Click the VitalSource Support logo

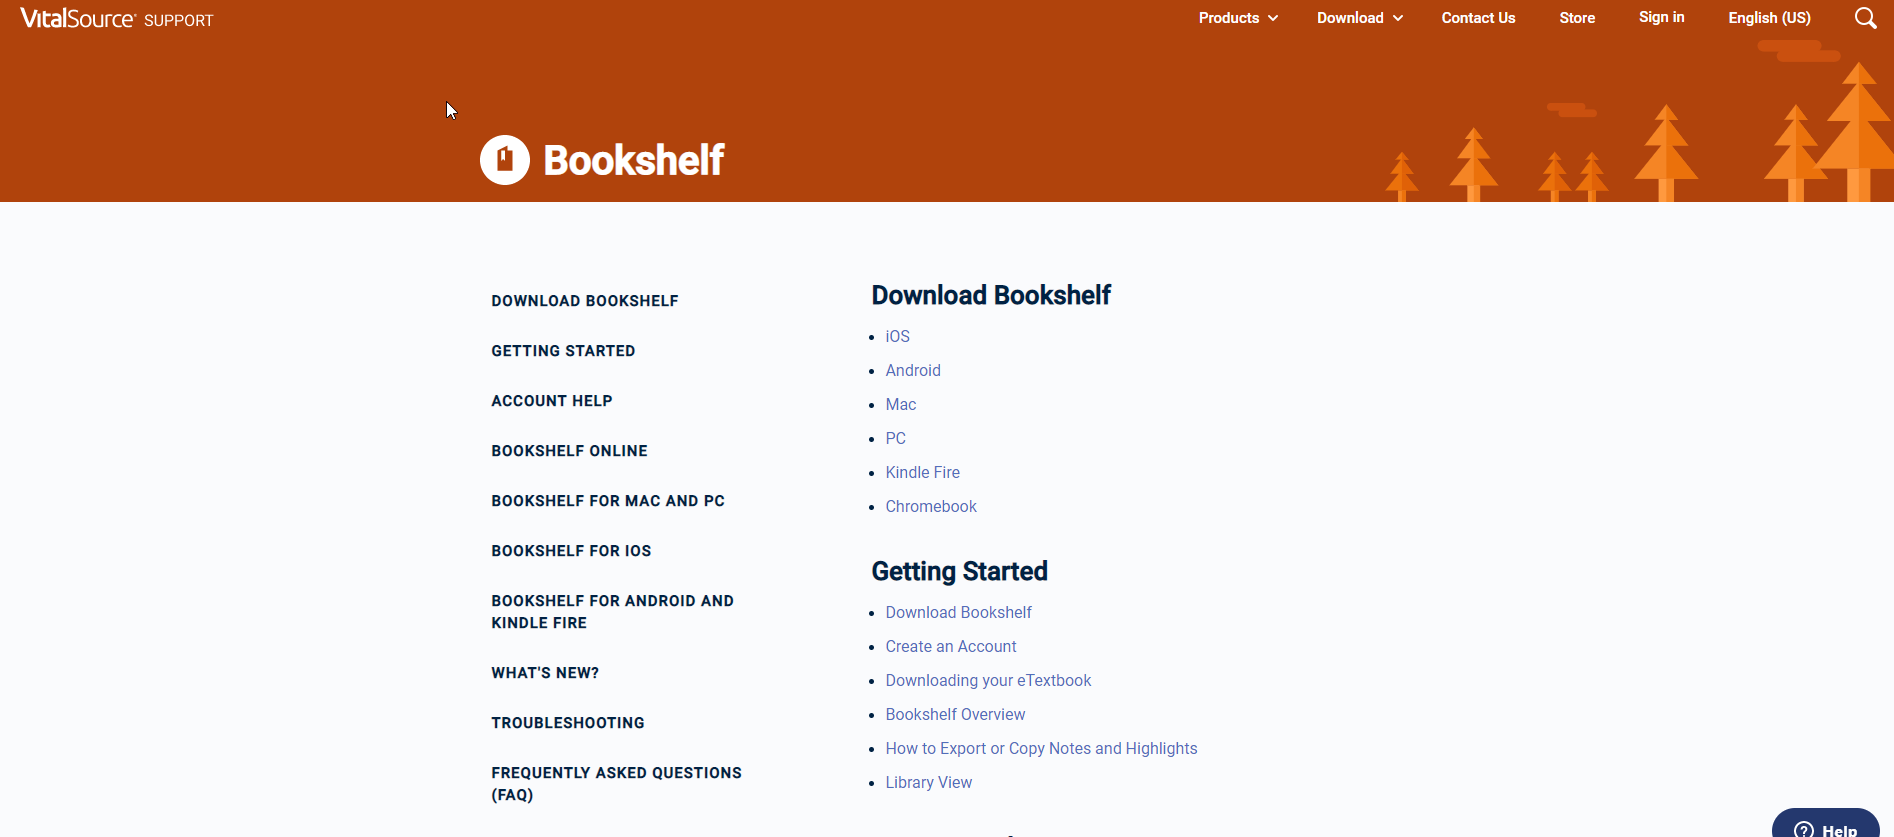click(117, 19)
